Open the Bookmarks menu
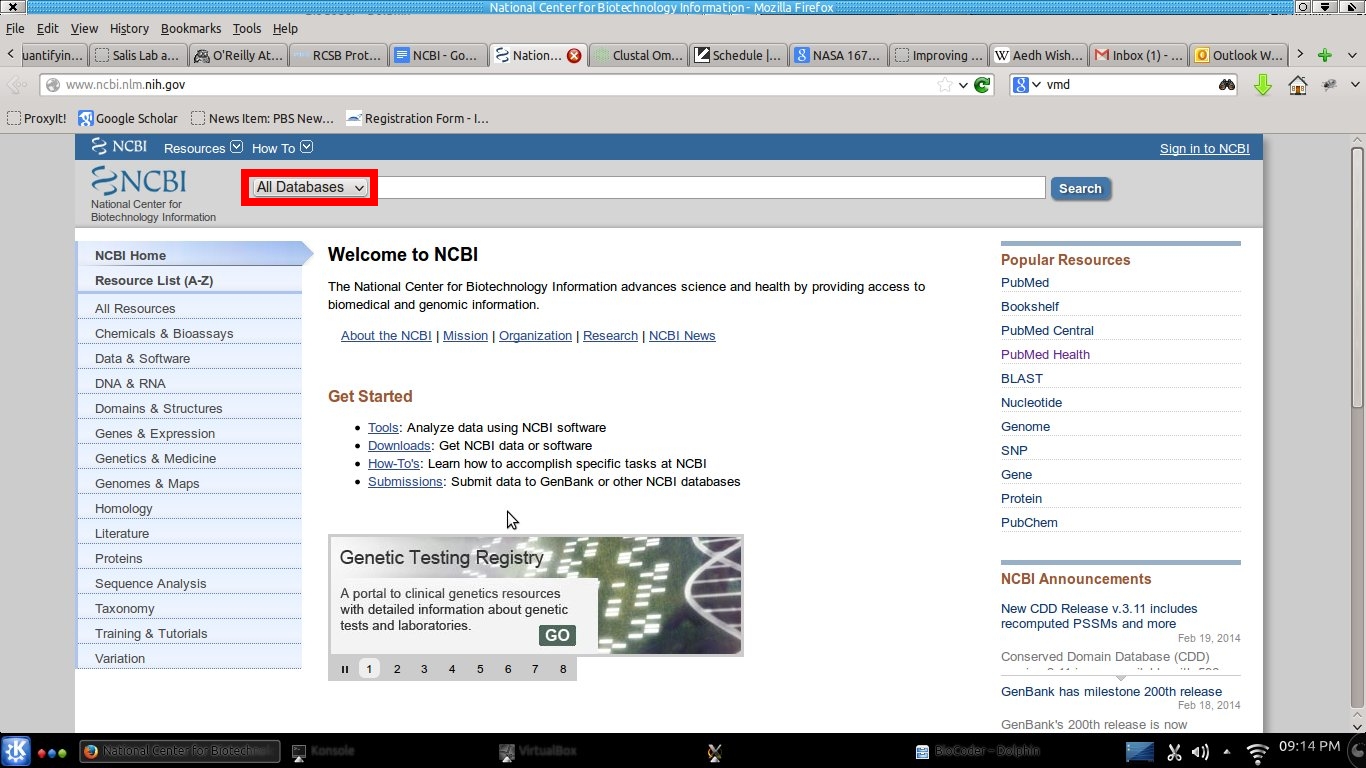1366x768 pixels. (x=191, y=28)
